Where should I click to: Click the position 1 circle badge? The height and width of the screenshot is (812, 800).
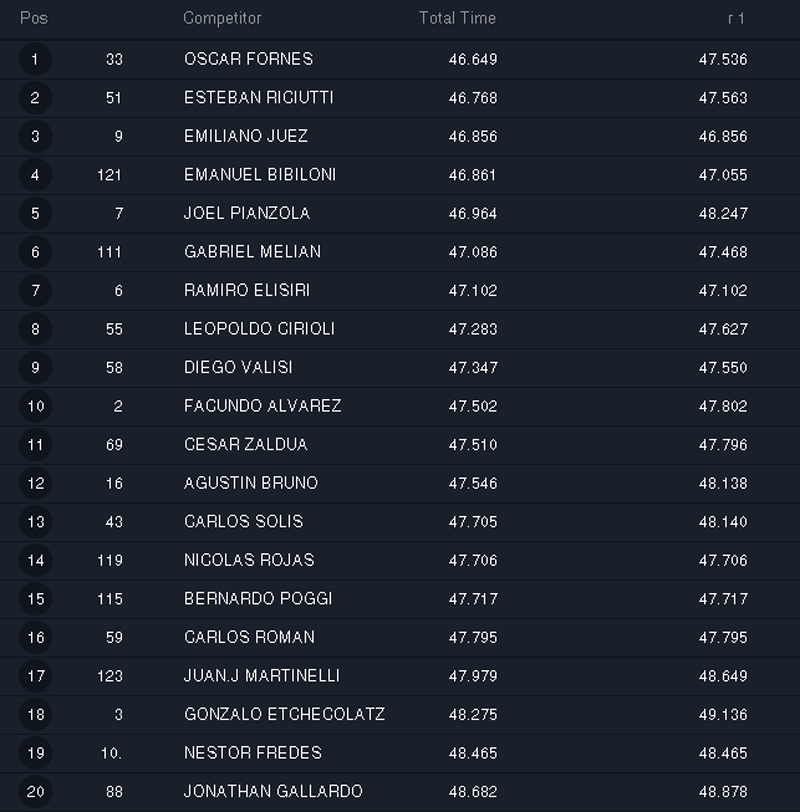click(35, 60)
